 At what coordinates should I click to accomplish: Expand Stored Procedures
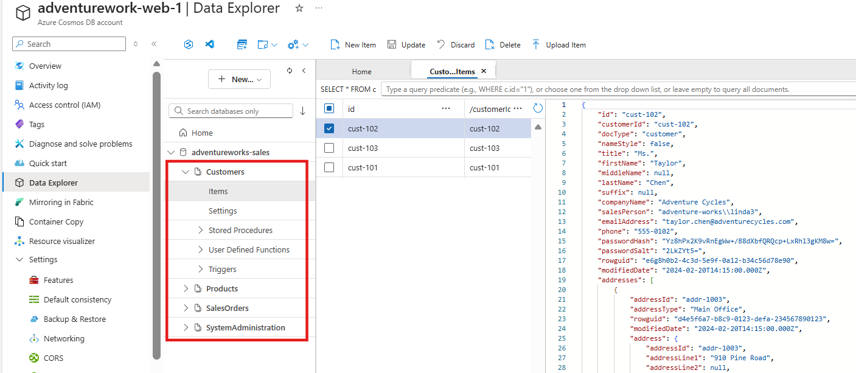201,230
